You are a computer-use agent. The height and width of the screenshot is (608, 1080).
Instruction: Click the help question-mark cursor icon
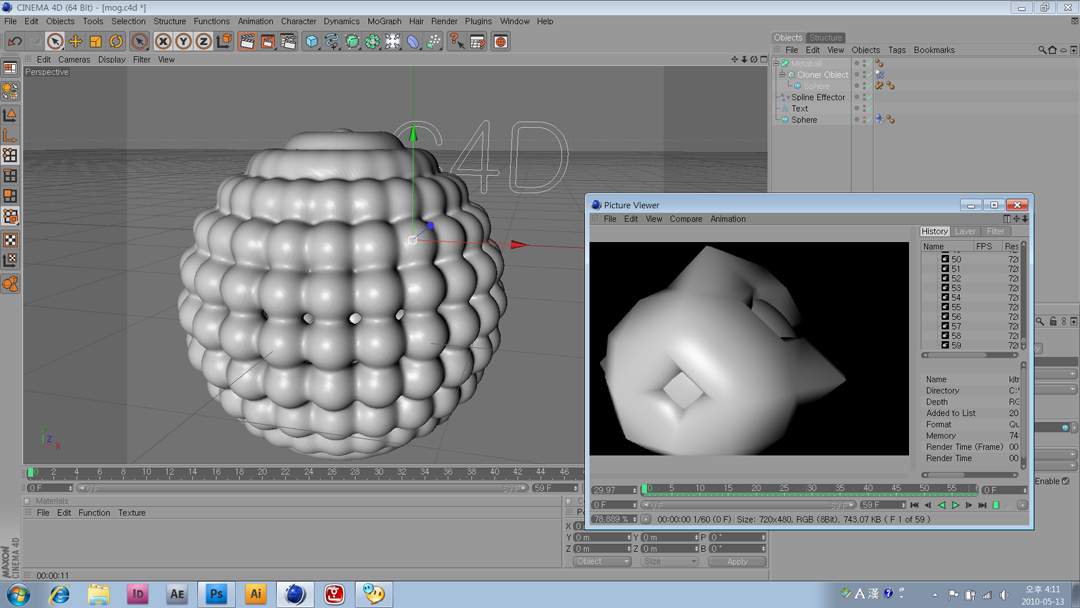point(457,42)
